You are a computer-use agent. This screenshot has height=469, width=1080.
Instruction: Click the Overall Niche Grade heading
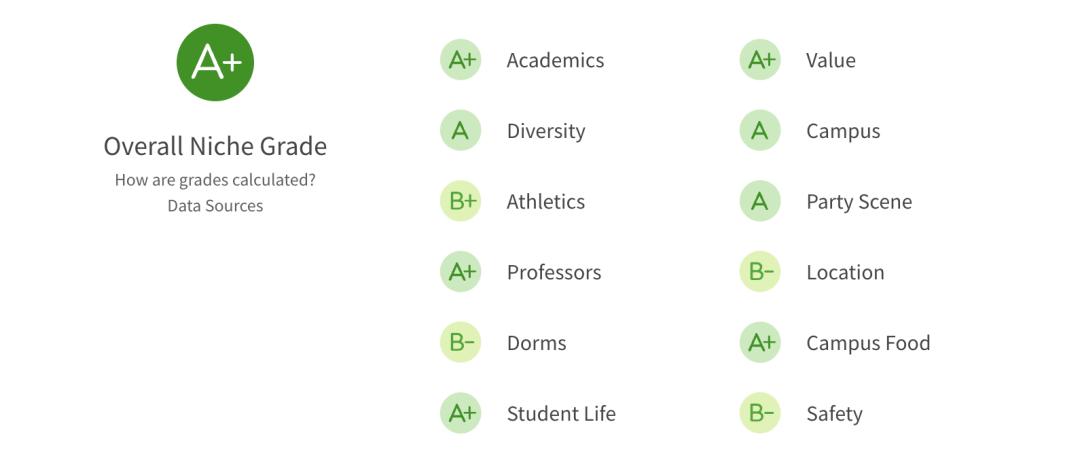point(215,146)
